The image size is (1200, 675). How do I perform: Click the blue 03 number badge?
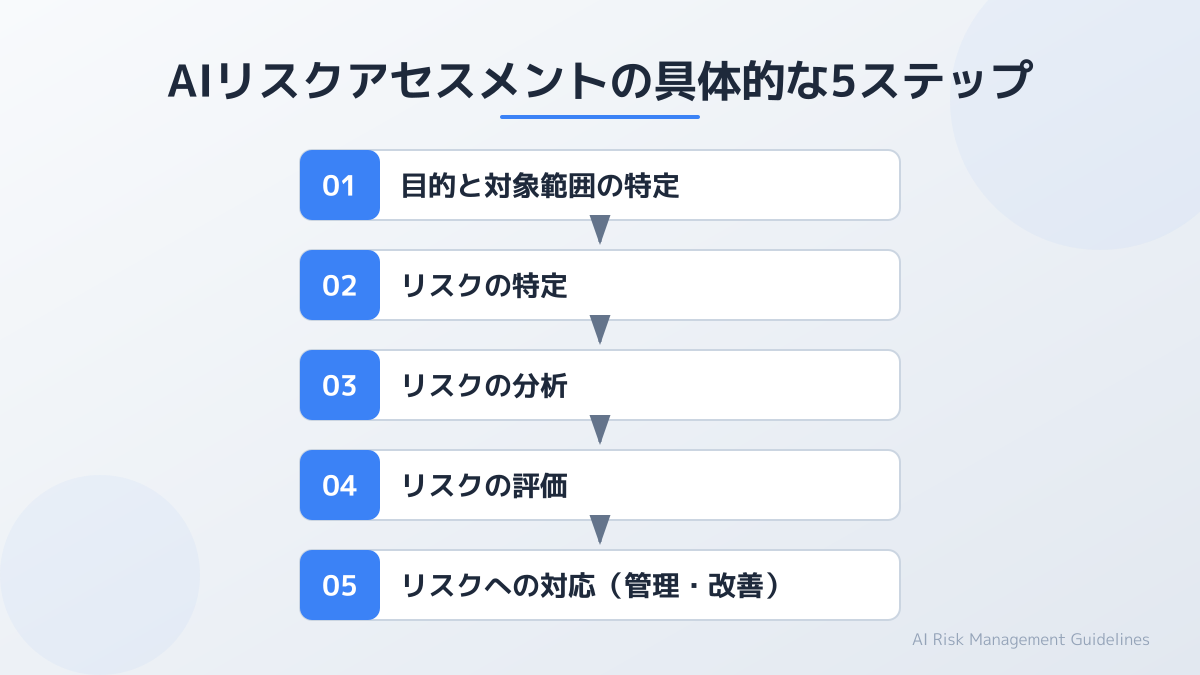(x=340, y=385)
